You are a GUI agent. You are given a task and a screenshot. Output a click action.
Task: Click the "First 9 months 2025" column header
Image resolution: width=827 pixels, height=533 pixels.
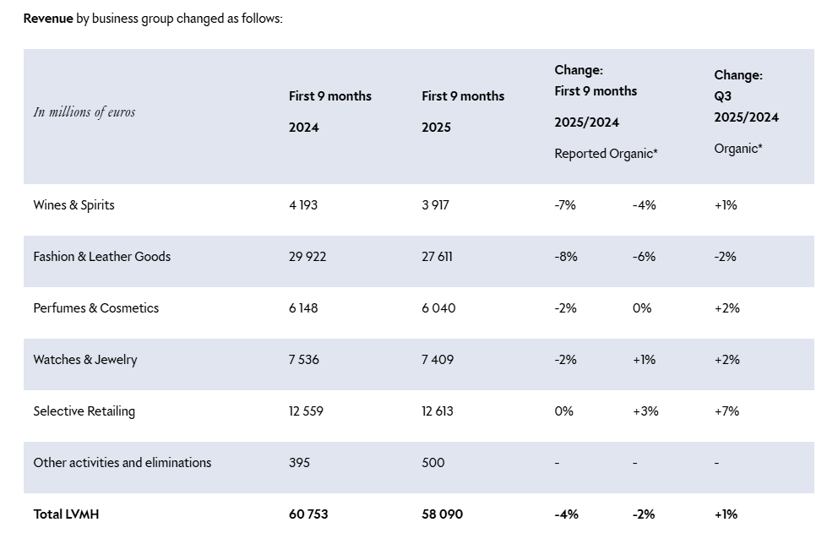pos(463,111)
